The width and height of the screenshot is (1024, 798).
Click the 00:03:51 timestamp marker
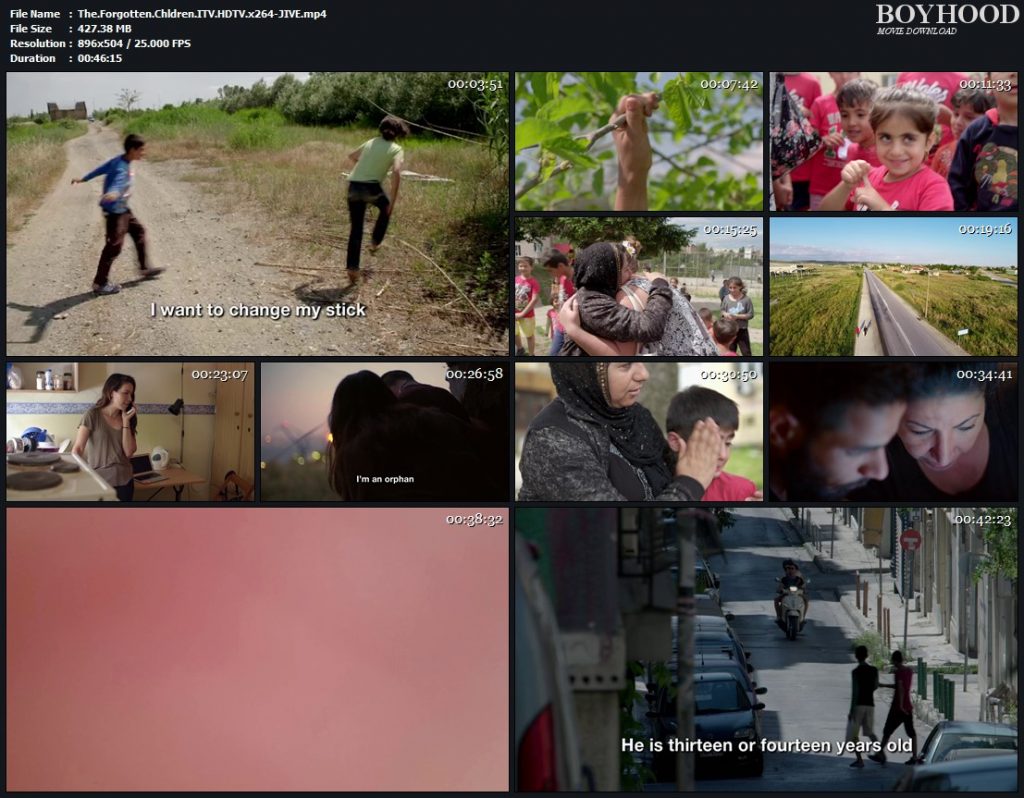[475, 84]
